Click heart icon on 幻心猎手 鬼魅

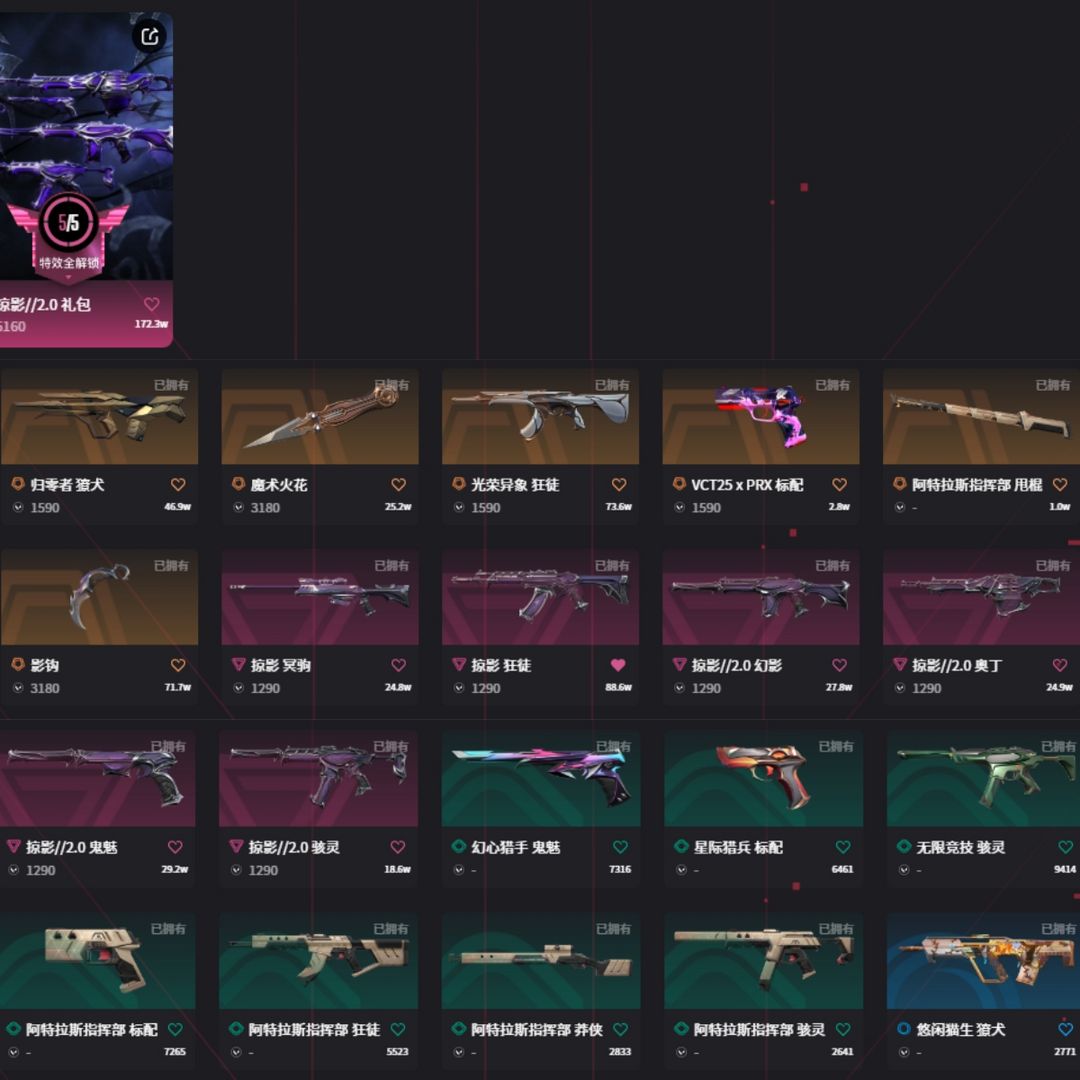[620, 847]
